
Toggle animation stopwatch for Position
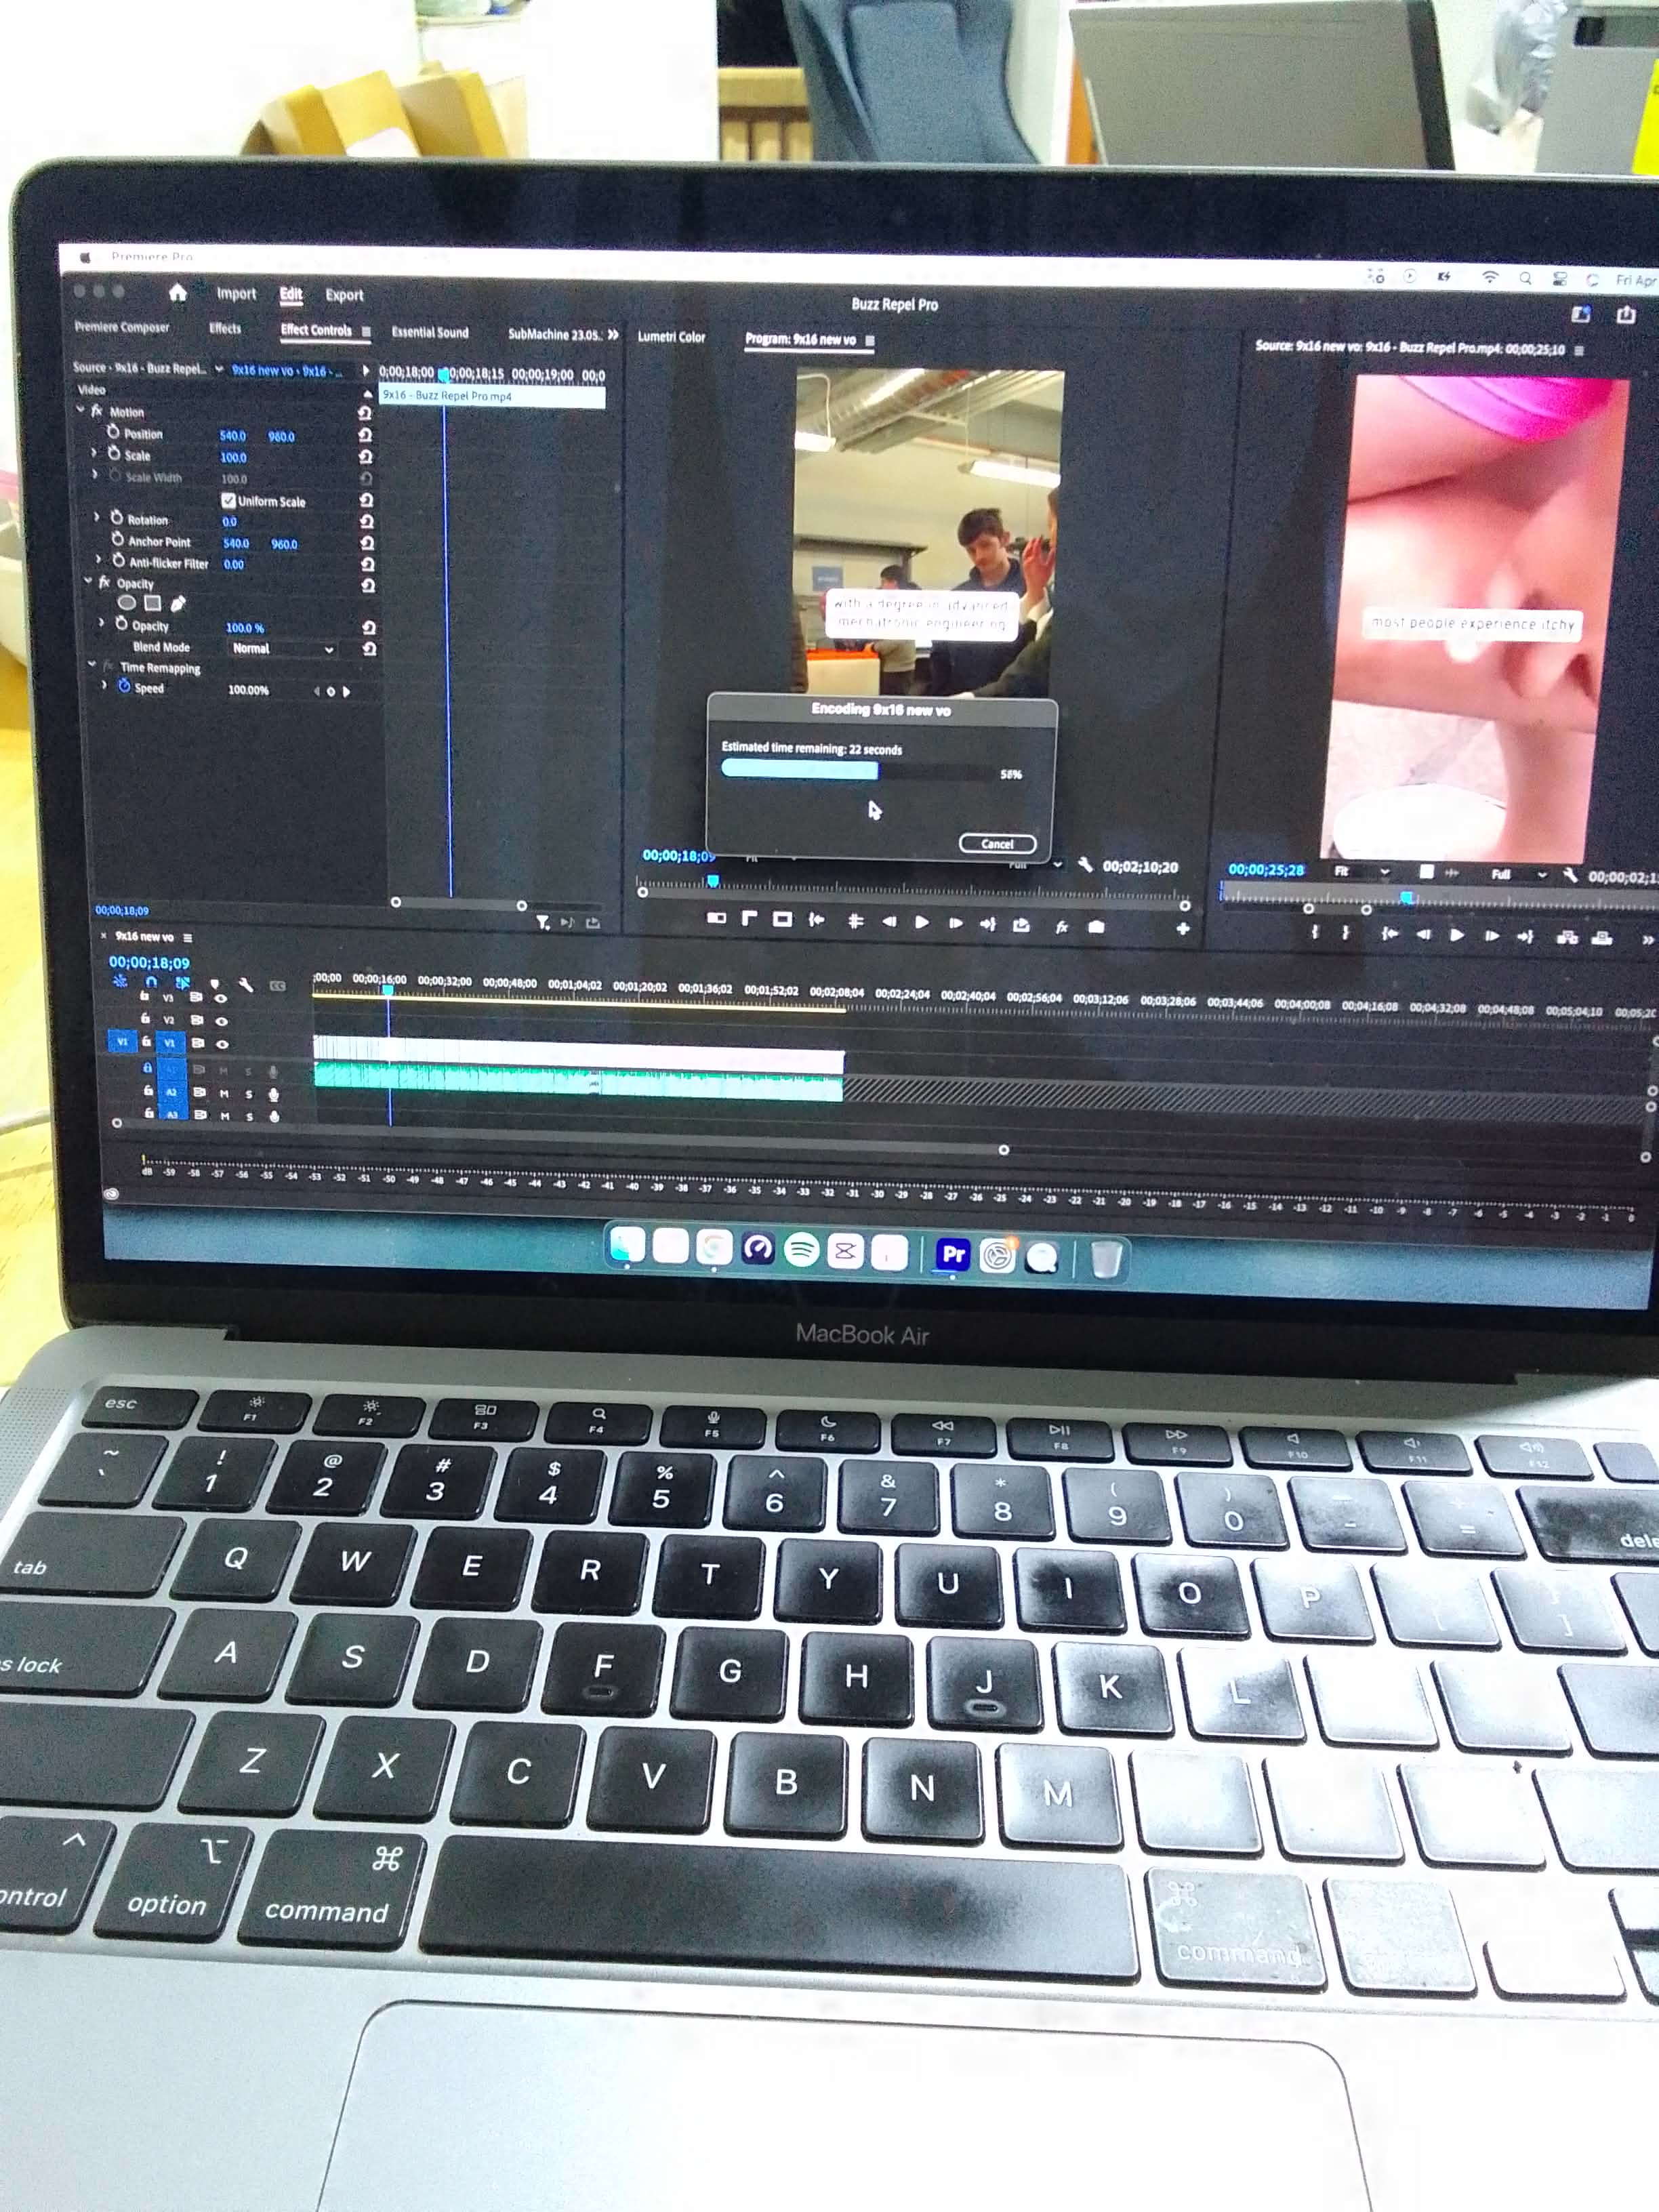[x=113, y=432]
